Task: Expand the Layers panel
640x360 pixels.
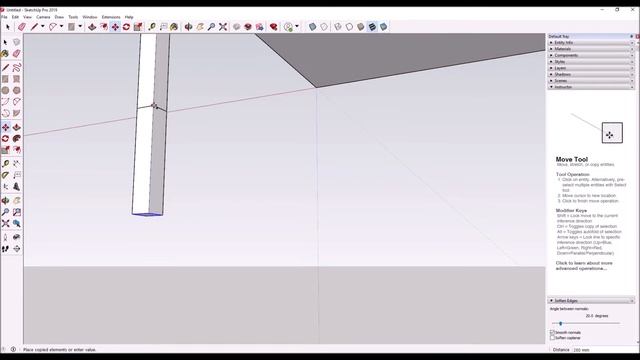Action: (x=591, y=68)
